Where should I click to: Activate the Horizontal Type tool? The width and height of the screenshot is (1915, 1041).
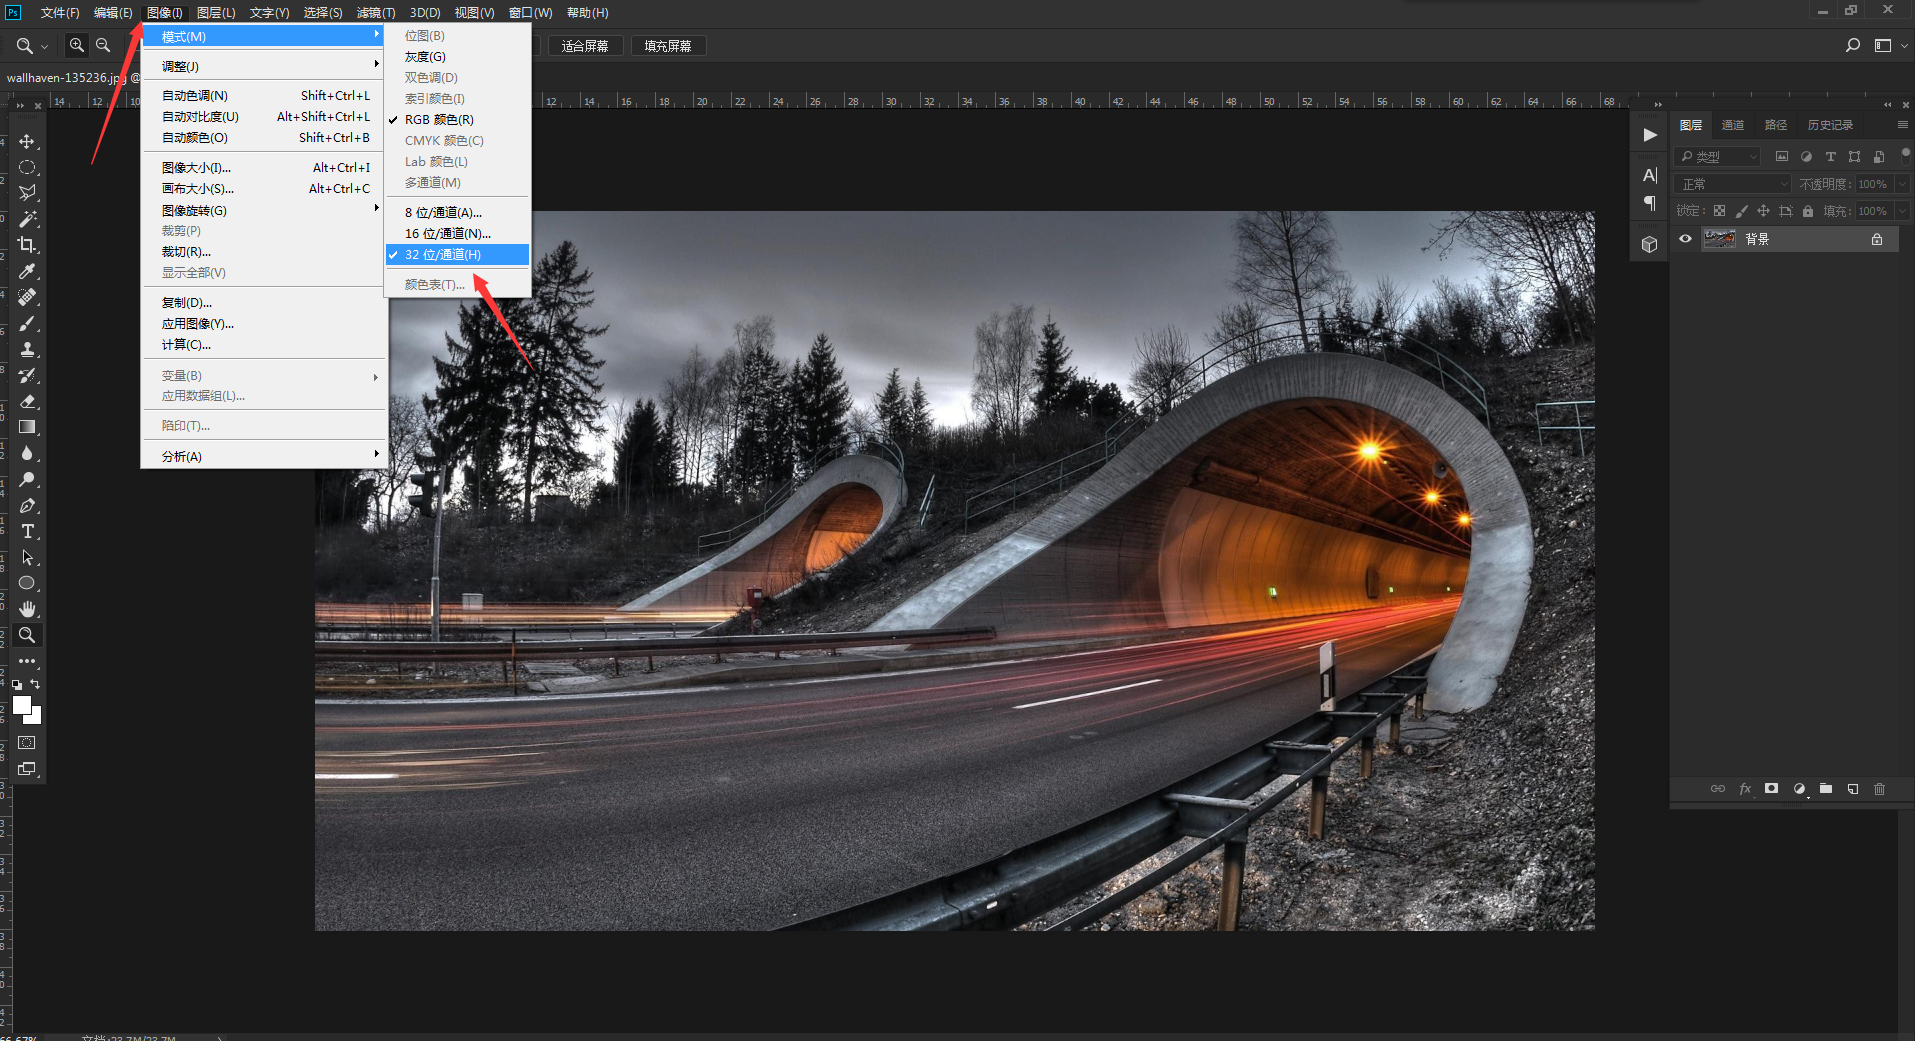coord(27,531)
